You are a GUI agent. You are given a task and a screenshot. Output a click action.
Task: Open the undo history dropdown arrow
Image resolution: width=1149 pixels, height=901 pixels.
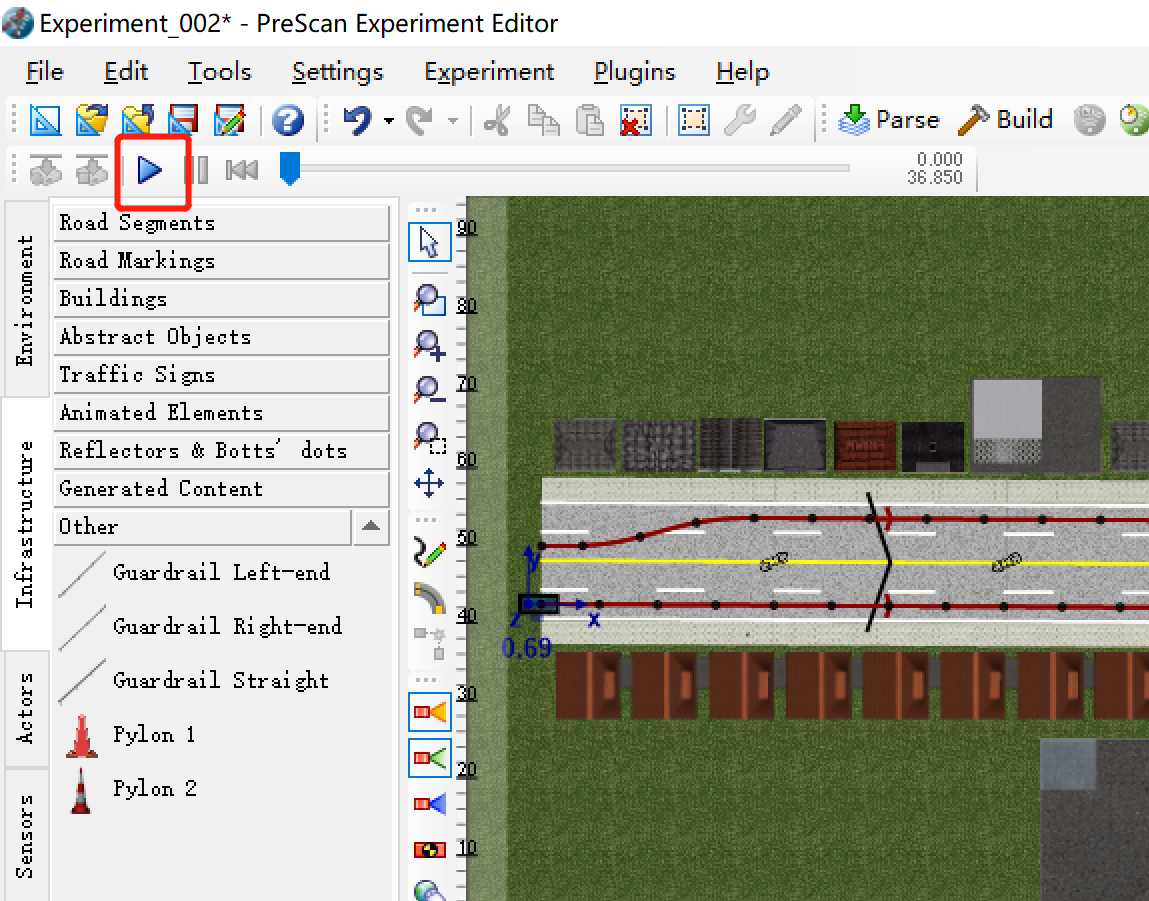389,121
